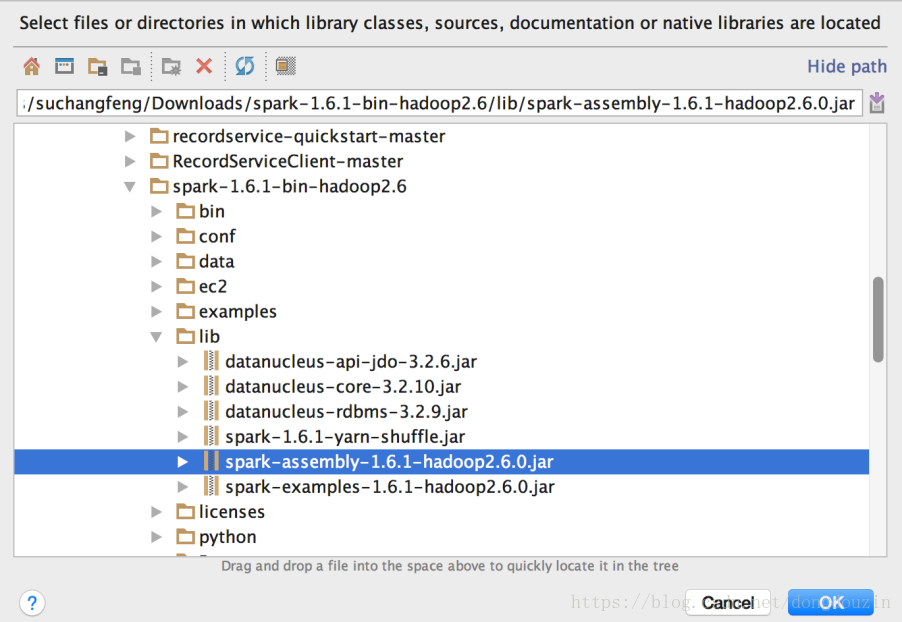The width and height of the screenshot is (902, 622).
Task: Expand the recordservice-quickstart-master folder
Action: click(131, 136)
